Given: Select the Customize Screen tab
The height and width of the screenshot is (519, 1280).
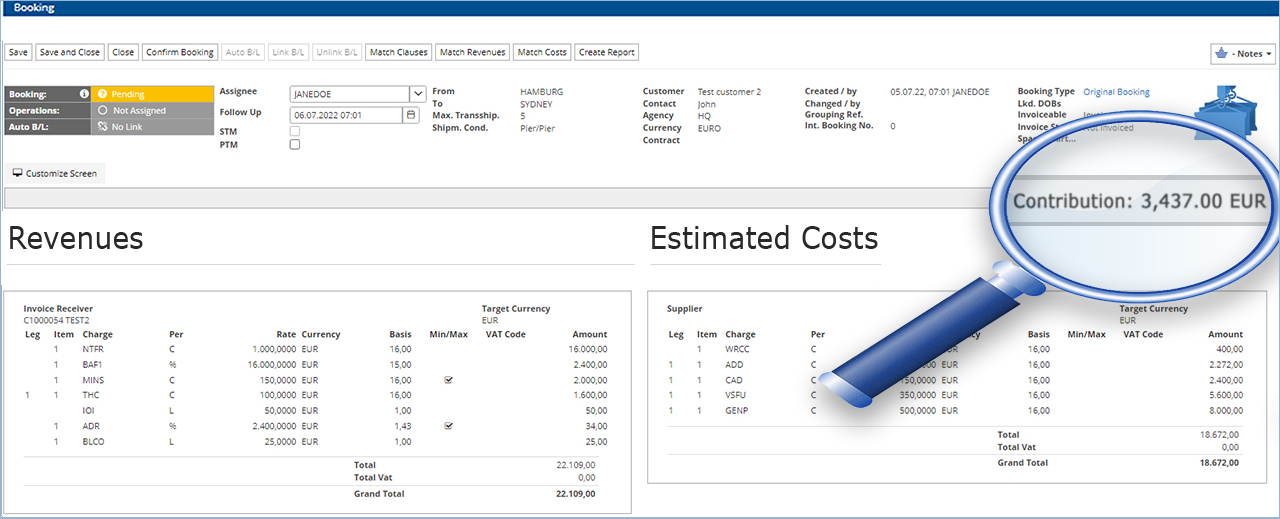Looking at the screenshot, I should coord(55,174).
